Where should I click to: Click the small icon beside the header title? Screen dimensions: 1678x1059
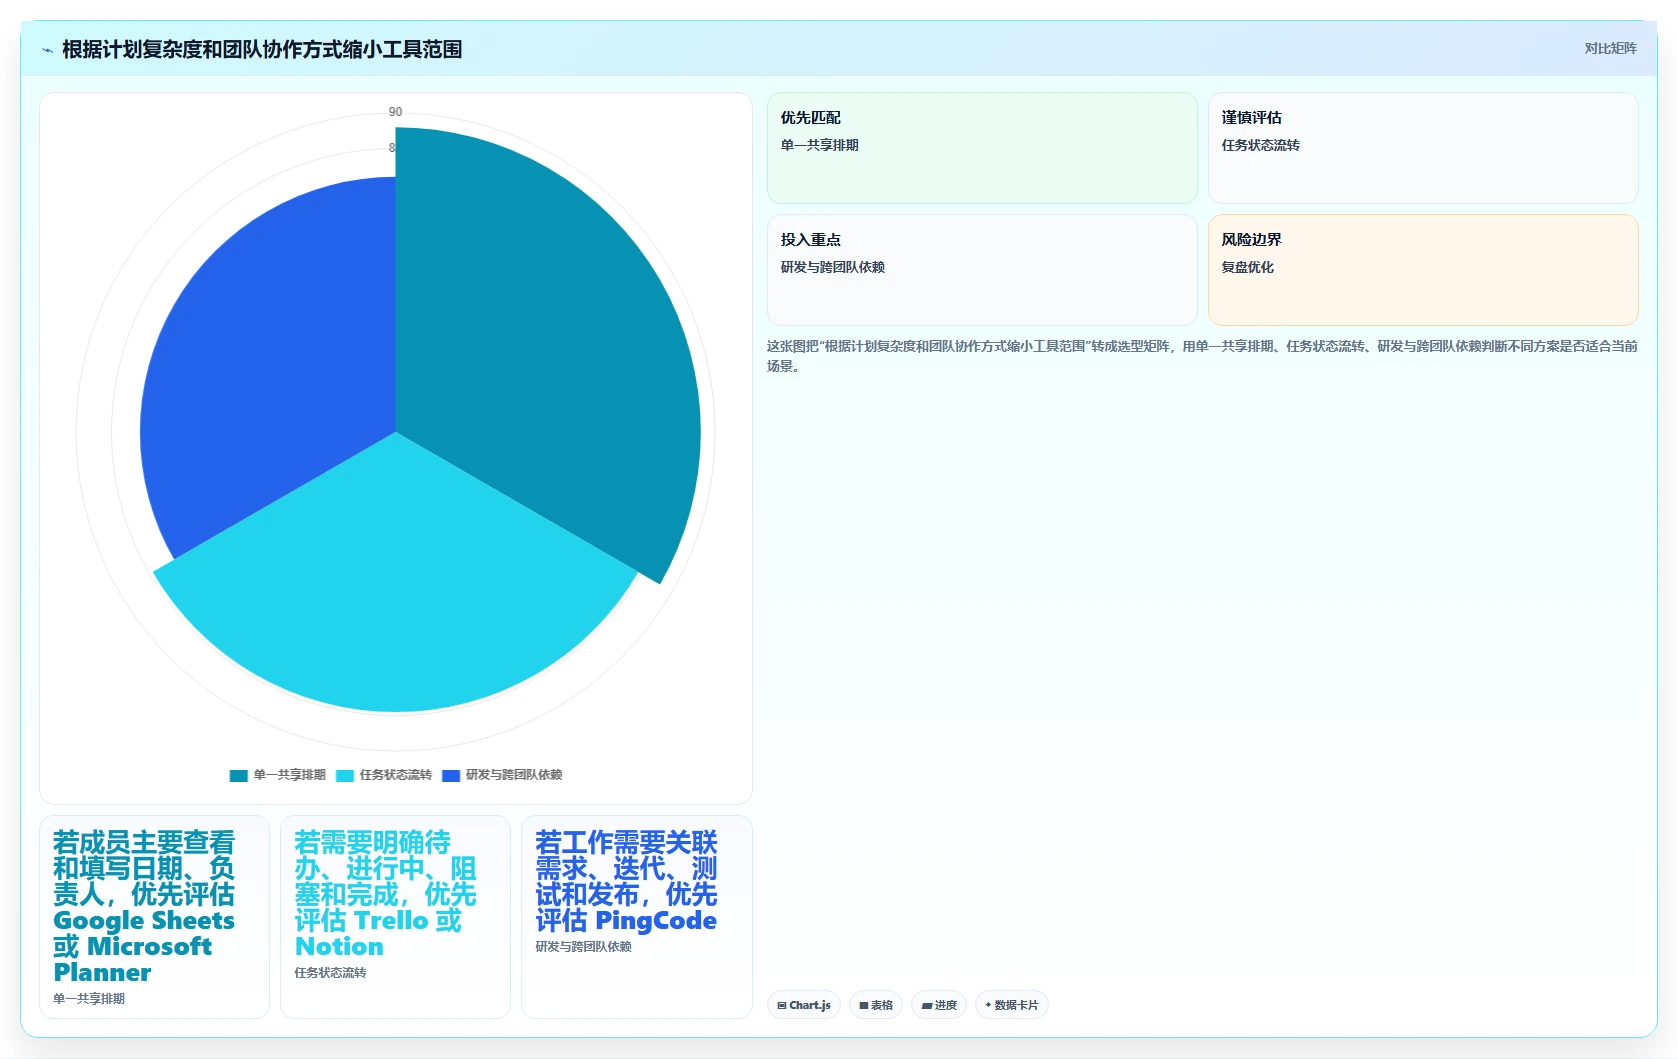click(47, 50)
